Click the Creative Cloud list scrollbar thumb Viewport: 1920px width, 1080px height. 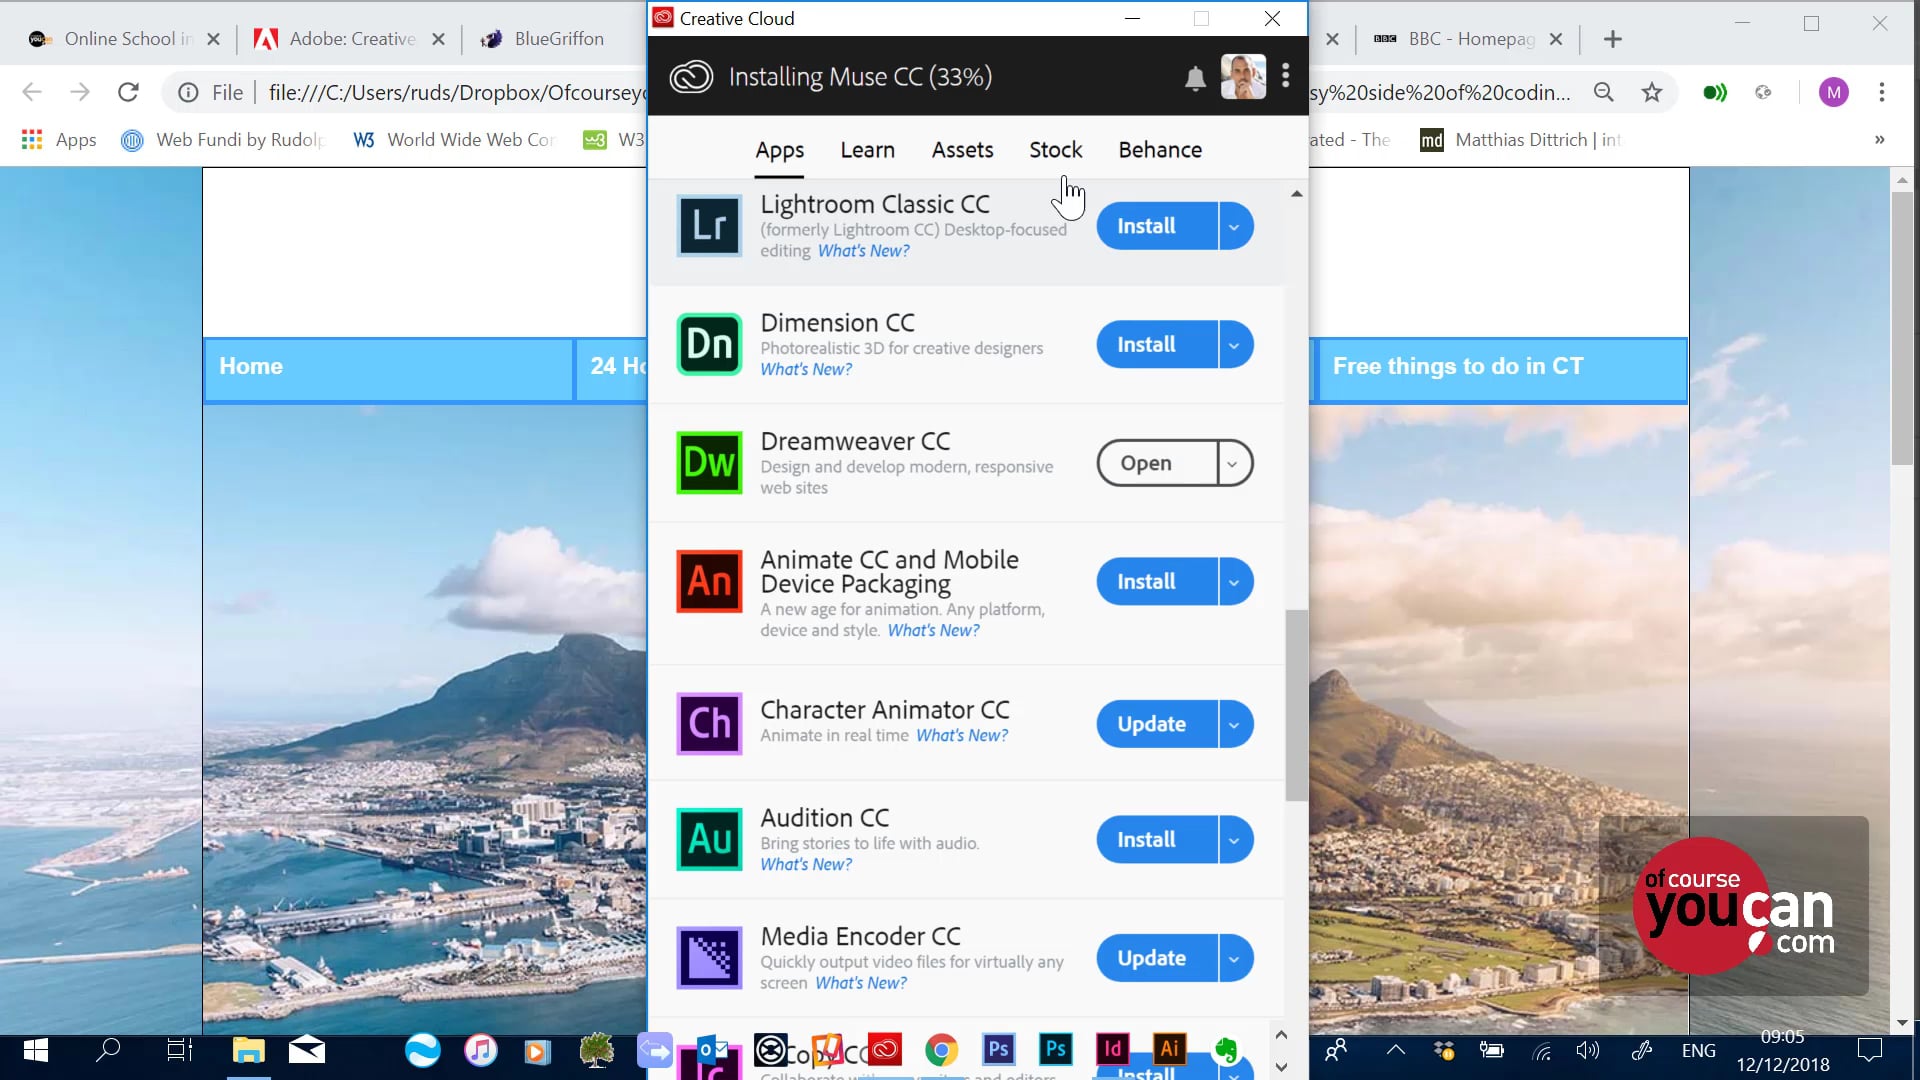1296,705
